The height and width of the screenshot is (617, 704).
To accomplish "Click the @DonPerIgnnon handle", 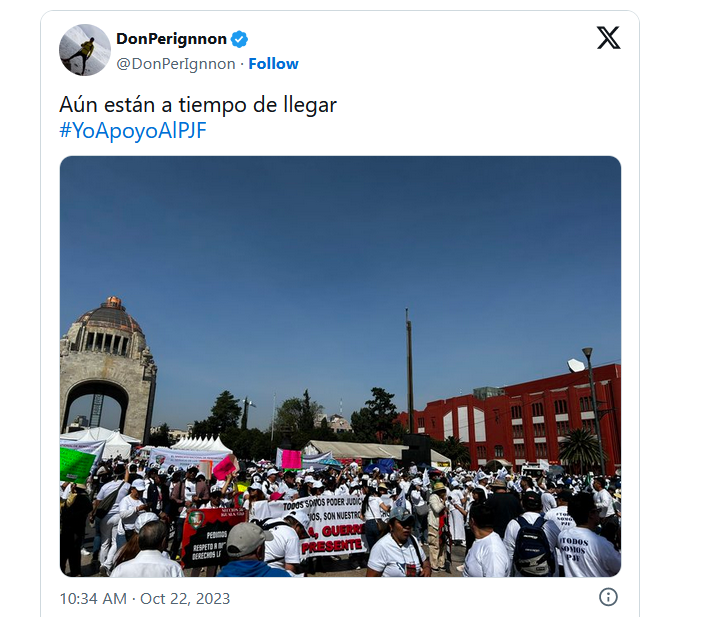I will click(176, 64).
